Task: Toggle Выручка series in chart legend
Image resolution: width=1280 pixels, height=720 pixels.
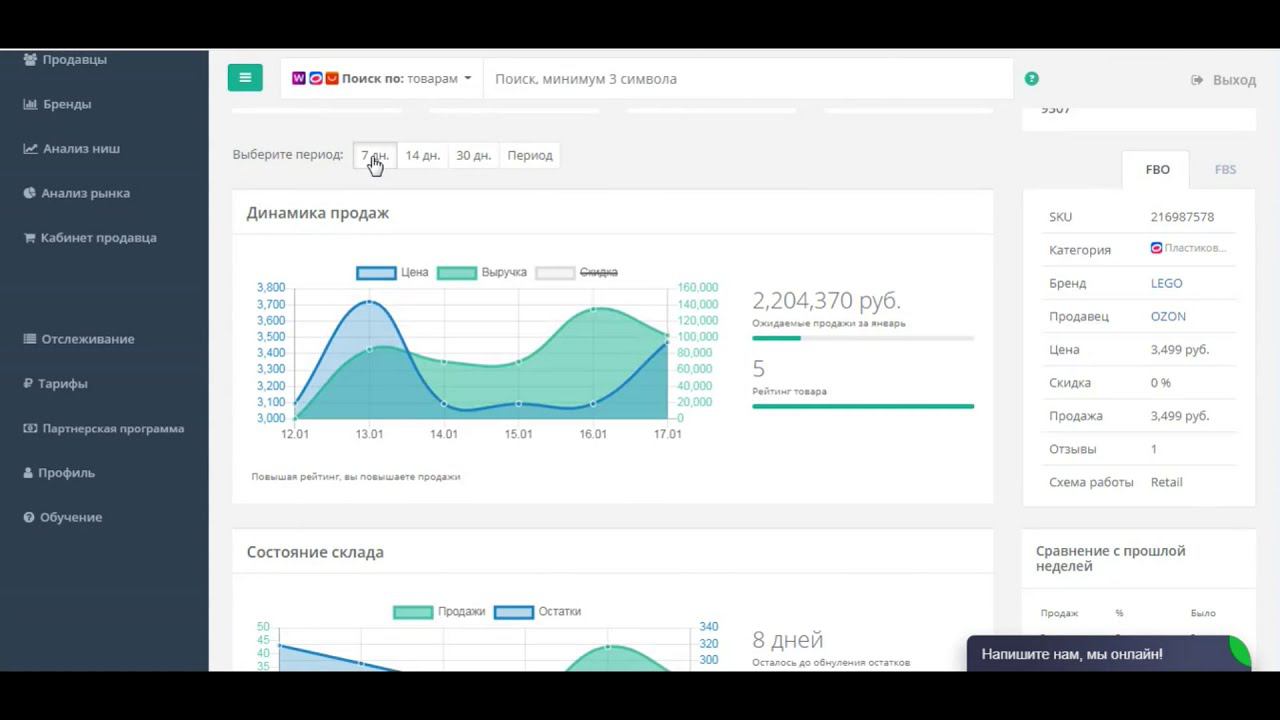Action: click(x=482, y=272)
